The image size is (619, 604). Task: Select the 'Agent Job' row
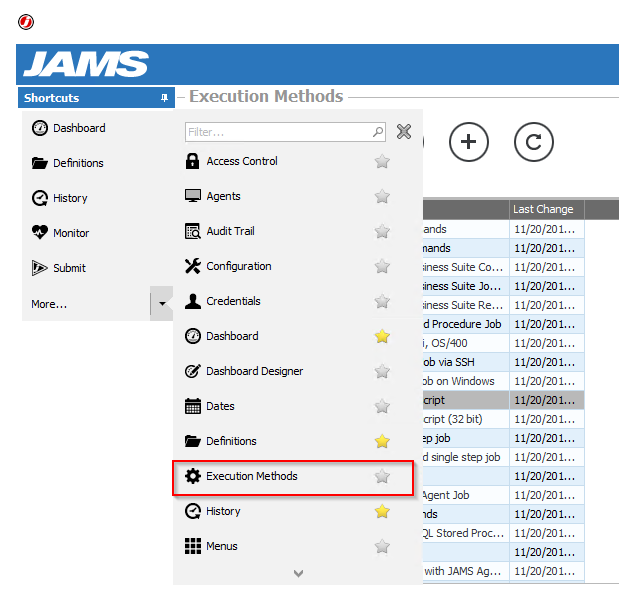[x=503, y=495]
